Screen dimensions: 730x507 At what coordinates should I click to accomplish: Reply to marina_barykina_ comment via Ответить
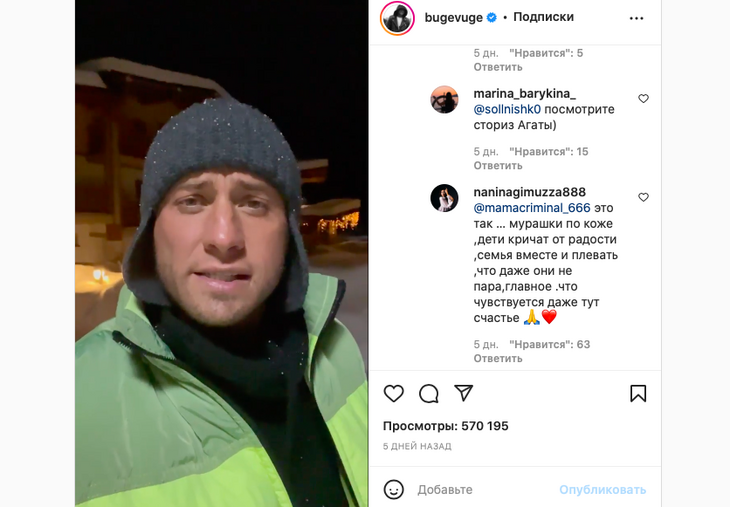[498, 166]
